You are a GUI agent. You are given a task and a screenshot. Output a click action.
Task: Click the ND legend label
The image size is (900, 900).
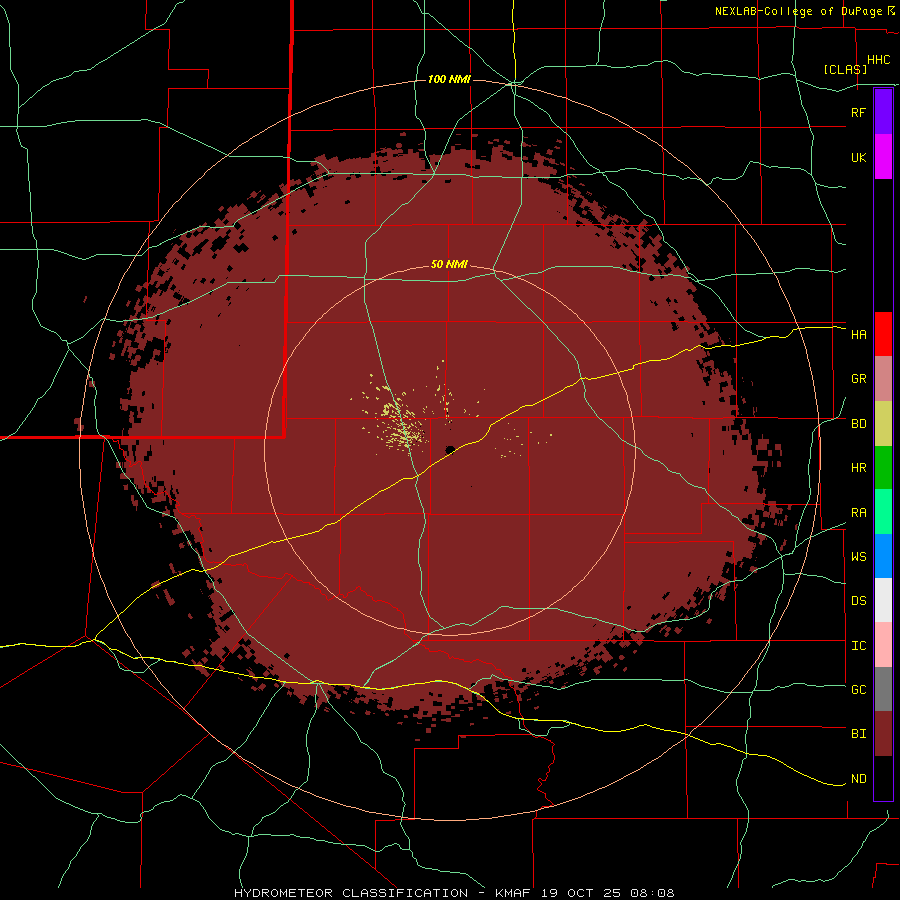tap(858, 779)
